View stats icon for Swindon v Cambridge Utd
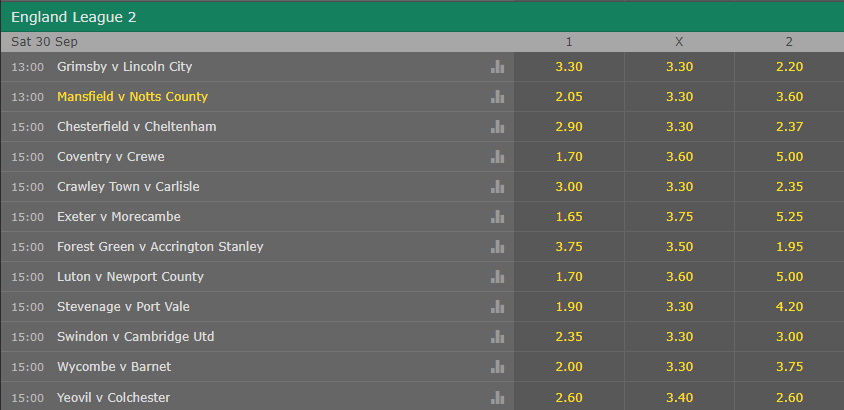 pyautogui.click(x=497, y=337)
